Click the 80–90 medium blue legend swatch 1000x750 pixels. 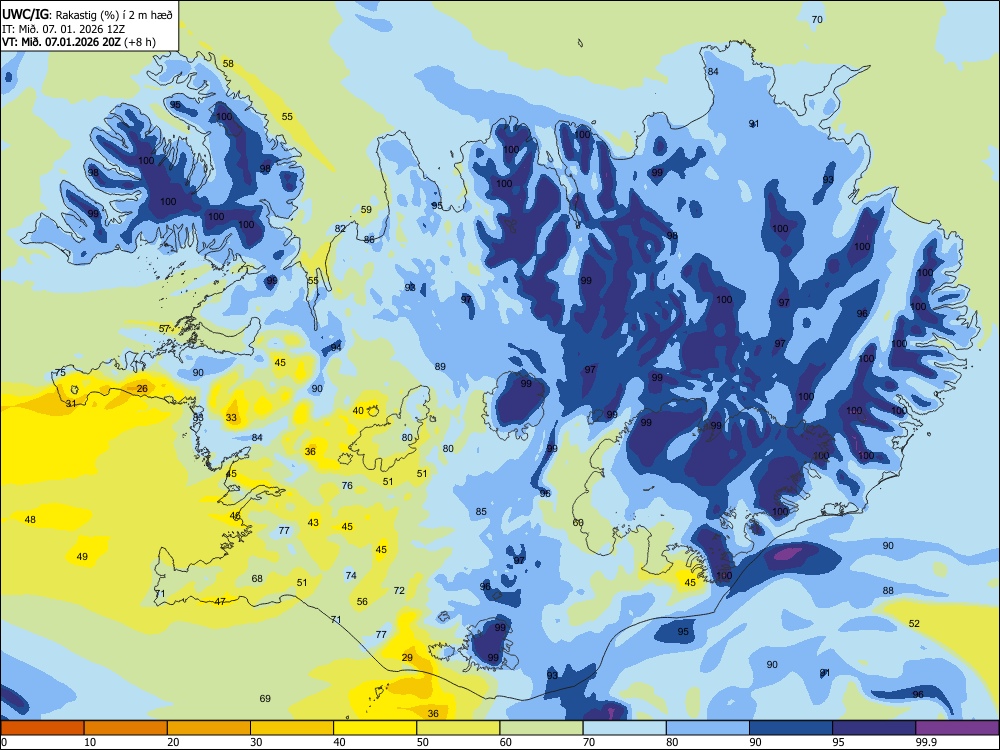click(708, 728)
